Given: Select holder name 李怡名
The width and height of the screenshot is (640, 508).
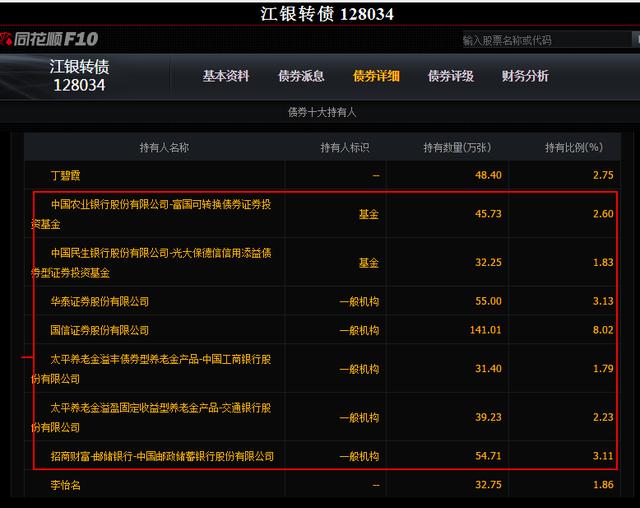Looking at the screenshot, I should pyautogui.click(x=65, y=485).
